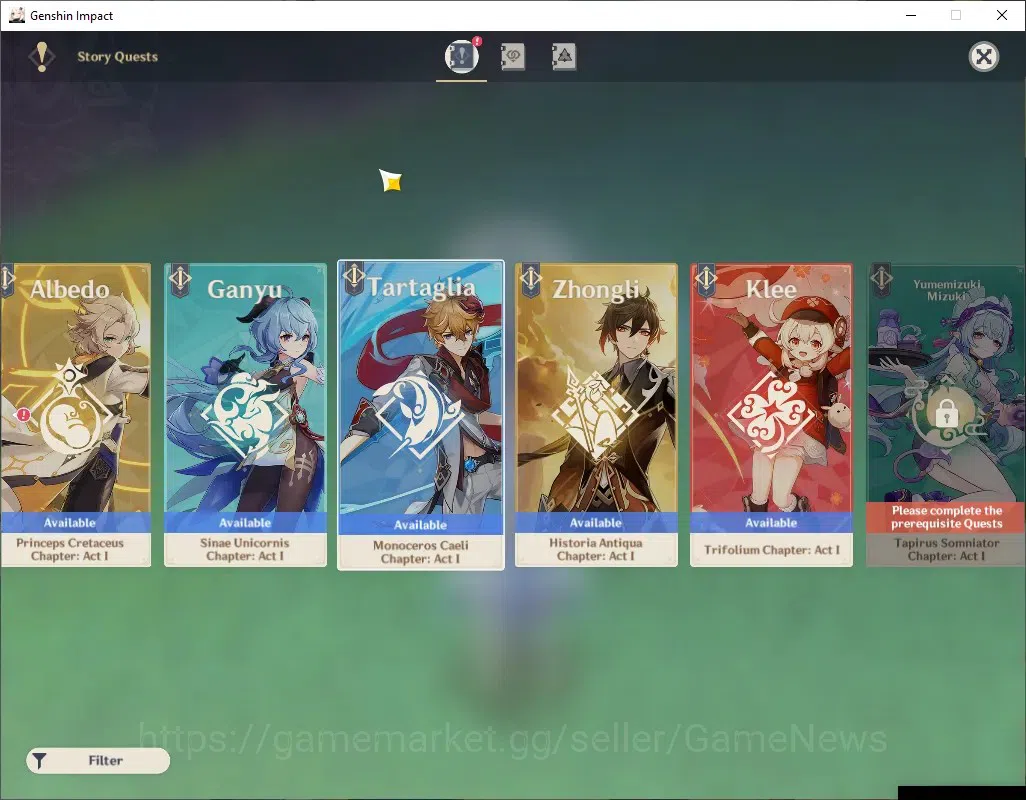This screenshot has width=1026, height=800.
Task: Close the Genshin Impact window
Action: pos(1002,15)
